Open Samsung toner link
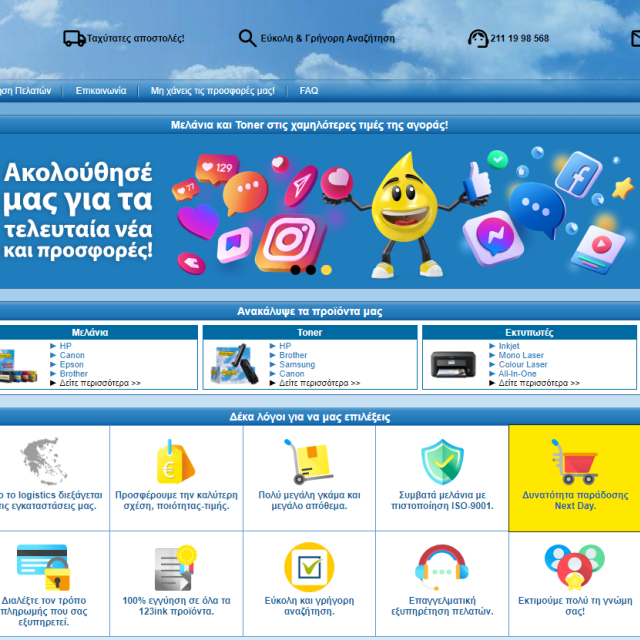Viewport: 640px width, 640px height. pos(297,364)
